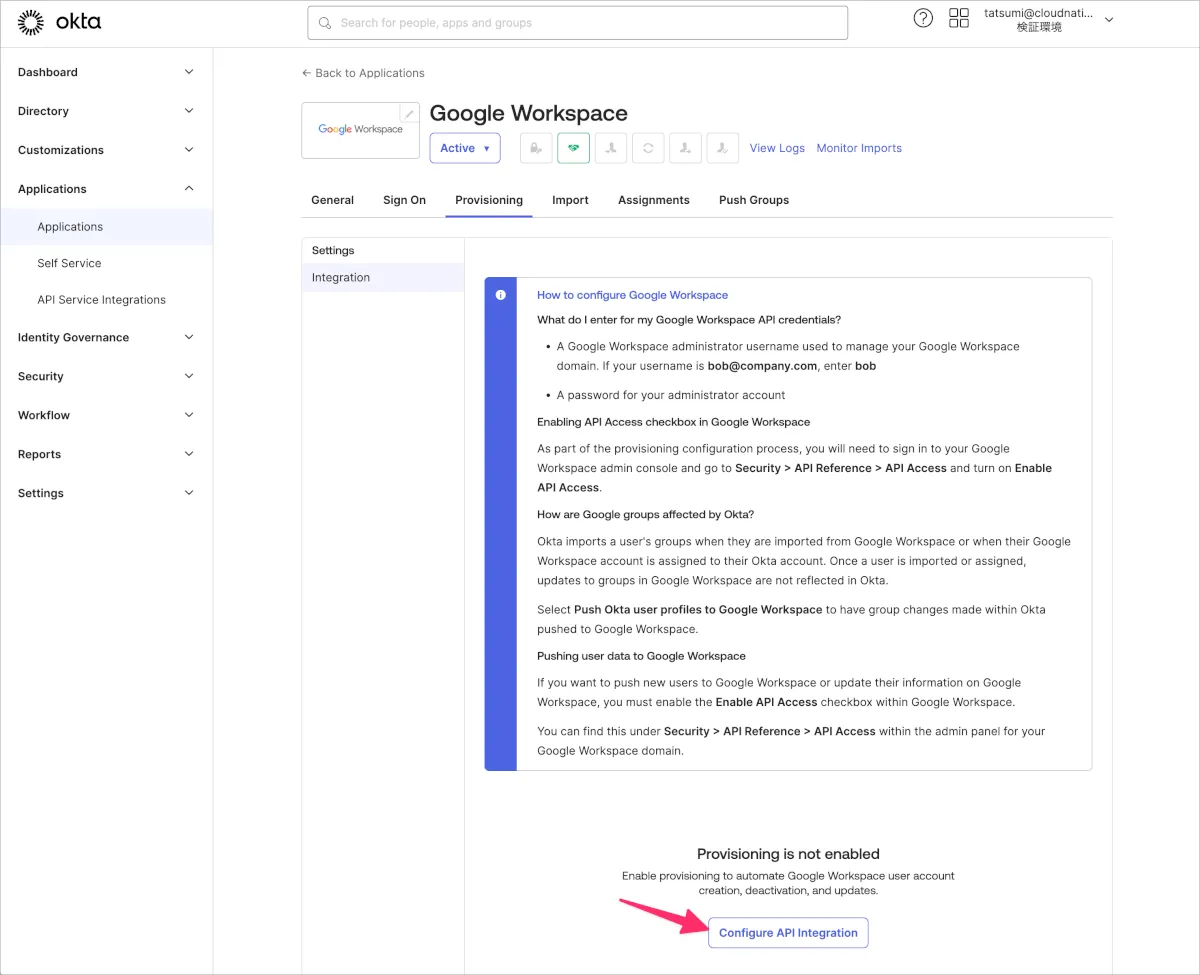Click the people, apps and groups search field
The image size is (1200, 975).
tap(578, 23)
